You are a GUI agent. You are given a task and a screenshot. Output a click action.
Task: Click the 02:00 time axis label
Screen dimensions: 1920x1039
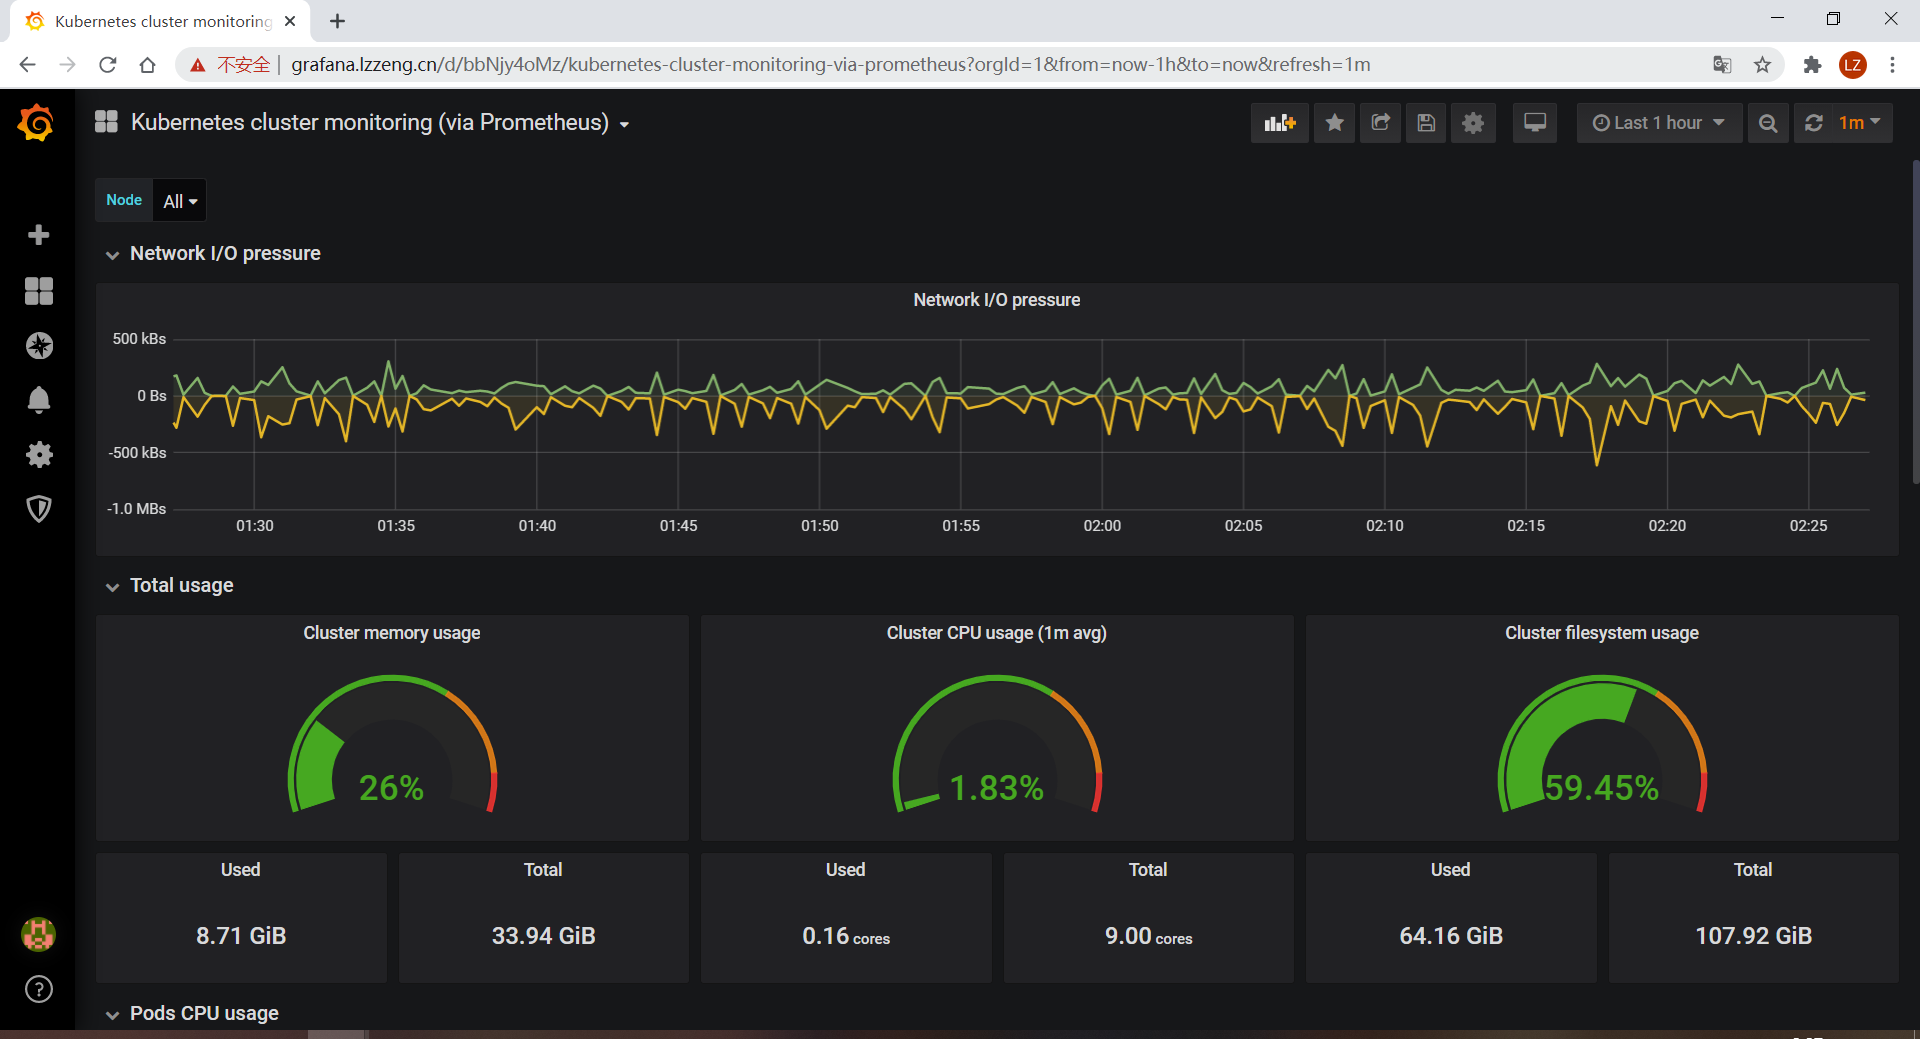coord(1102,526)
